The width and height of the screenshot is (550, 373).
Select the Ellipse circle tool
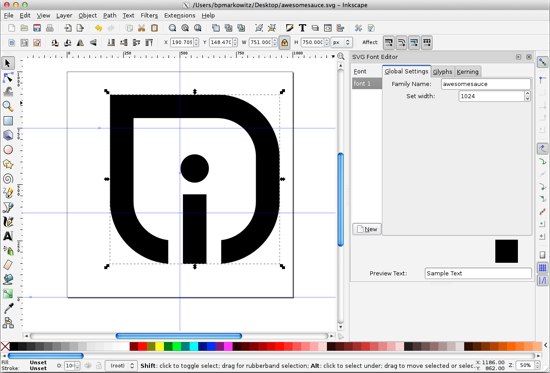tap(8, 149)
